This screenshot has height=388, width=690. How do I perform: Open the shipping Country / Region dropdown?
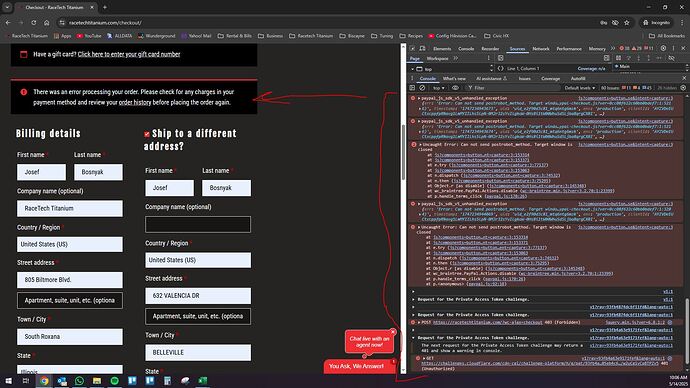198,260
